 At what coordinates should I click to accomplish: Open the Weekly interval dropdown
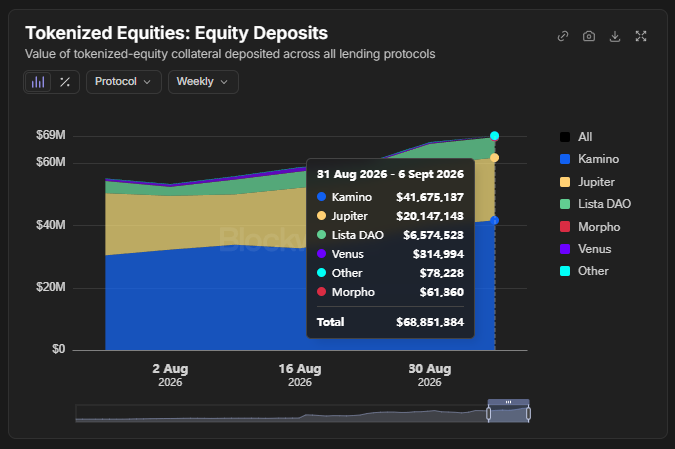203,82
